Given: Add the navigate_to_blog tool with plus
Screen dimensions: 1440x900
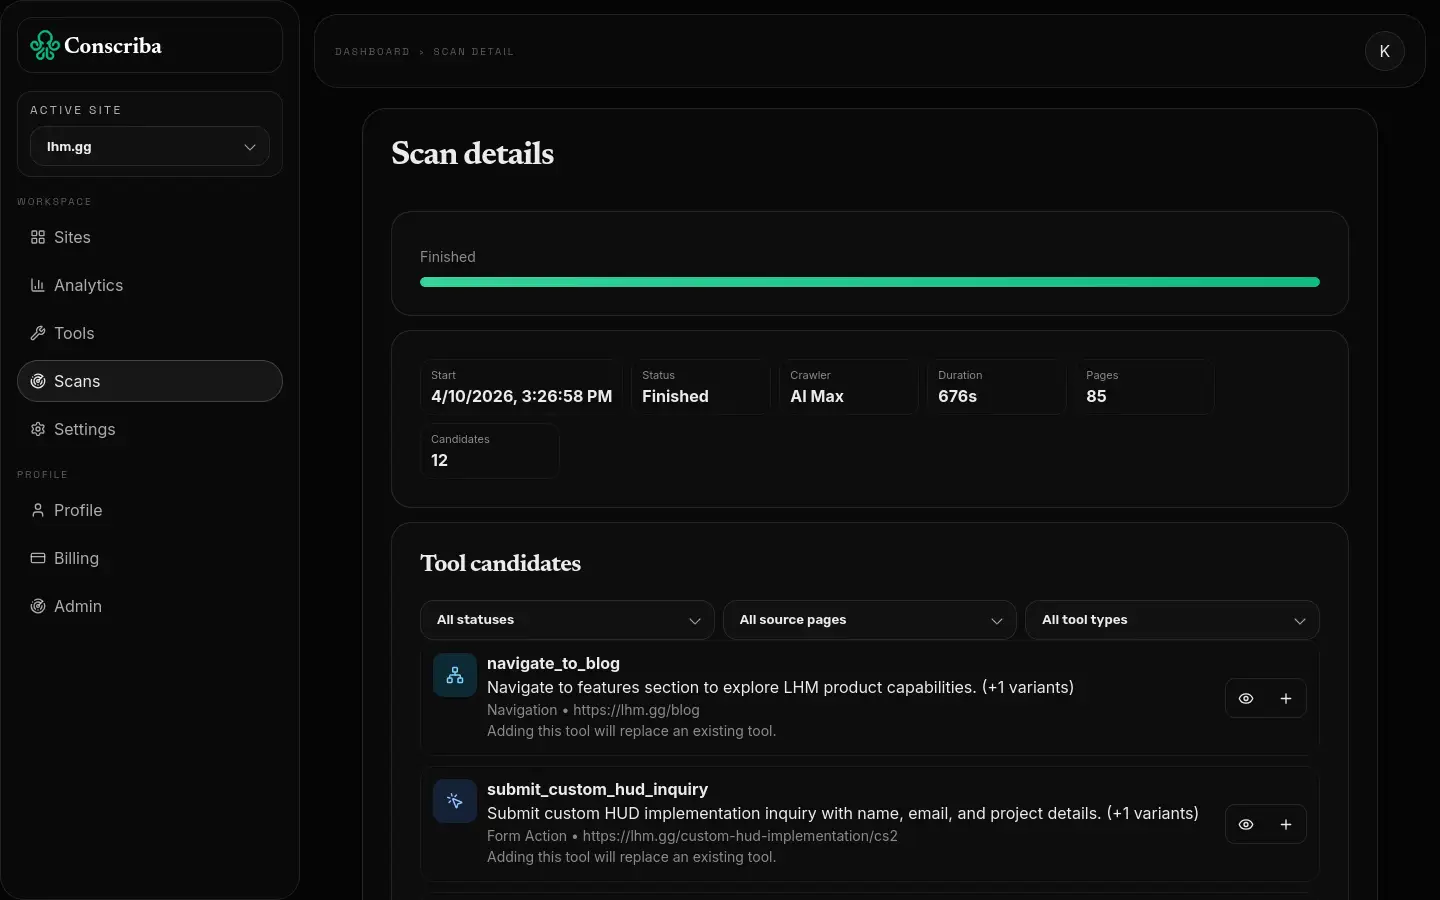Looking at the screenshot, I should point(1286,699).
